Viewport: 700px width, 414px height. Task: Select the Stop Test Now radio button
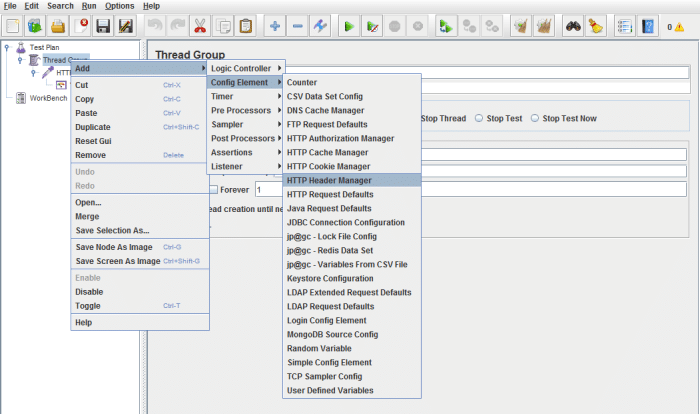[x=535, y=118]
